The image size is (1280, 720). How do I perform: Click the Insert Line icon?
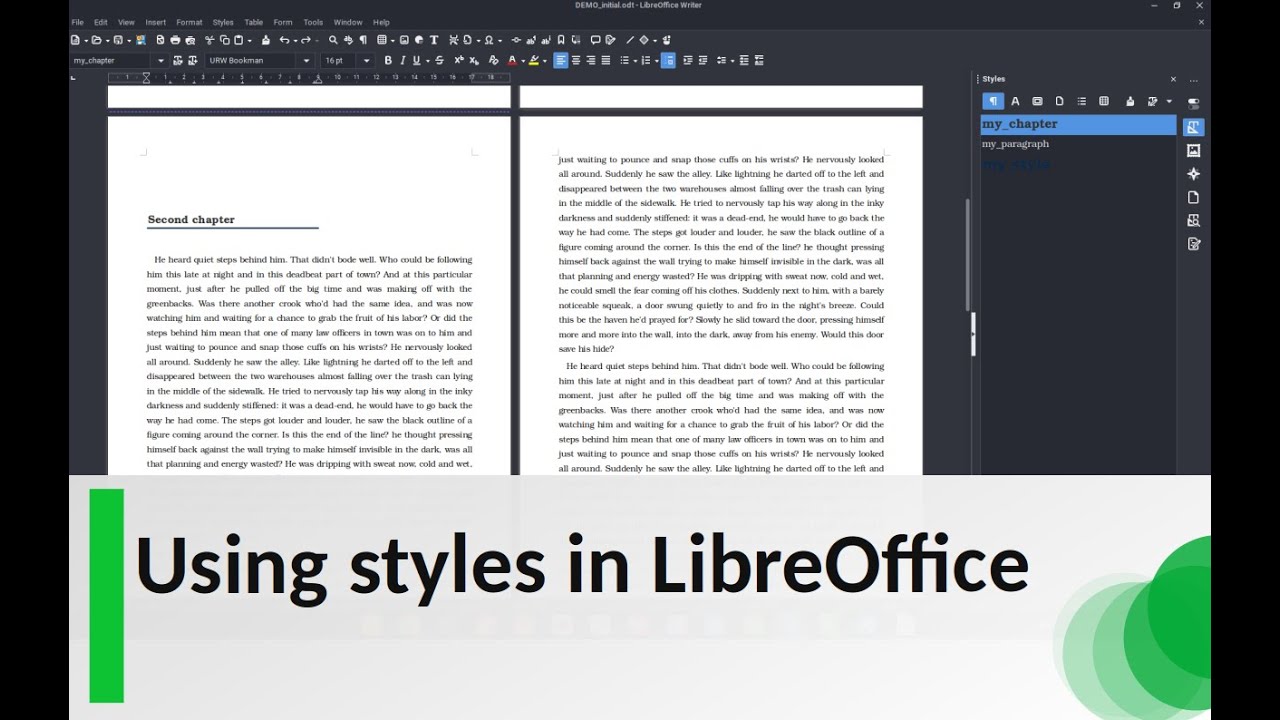click(630, 40)
